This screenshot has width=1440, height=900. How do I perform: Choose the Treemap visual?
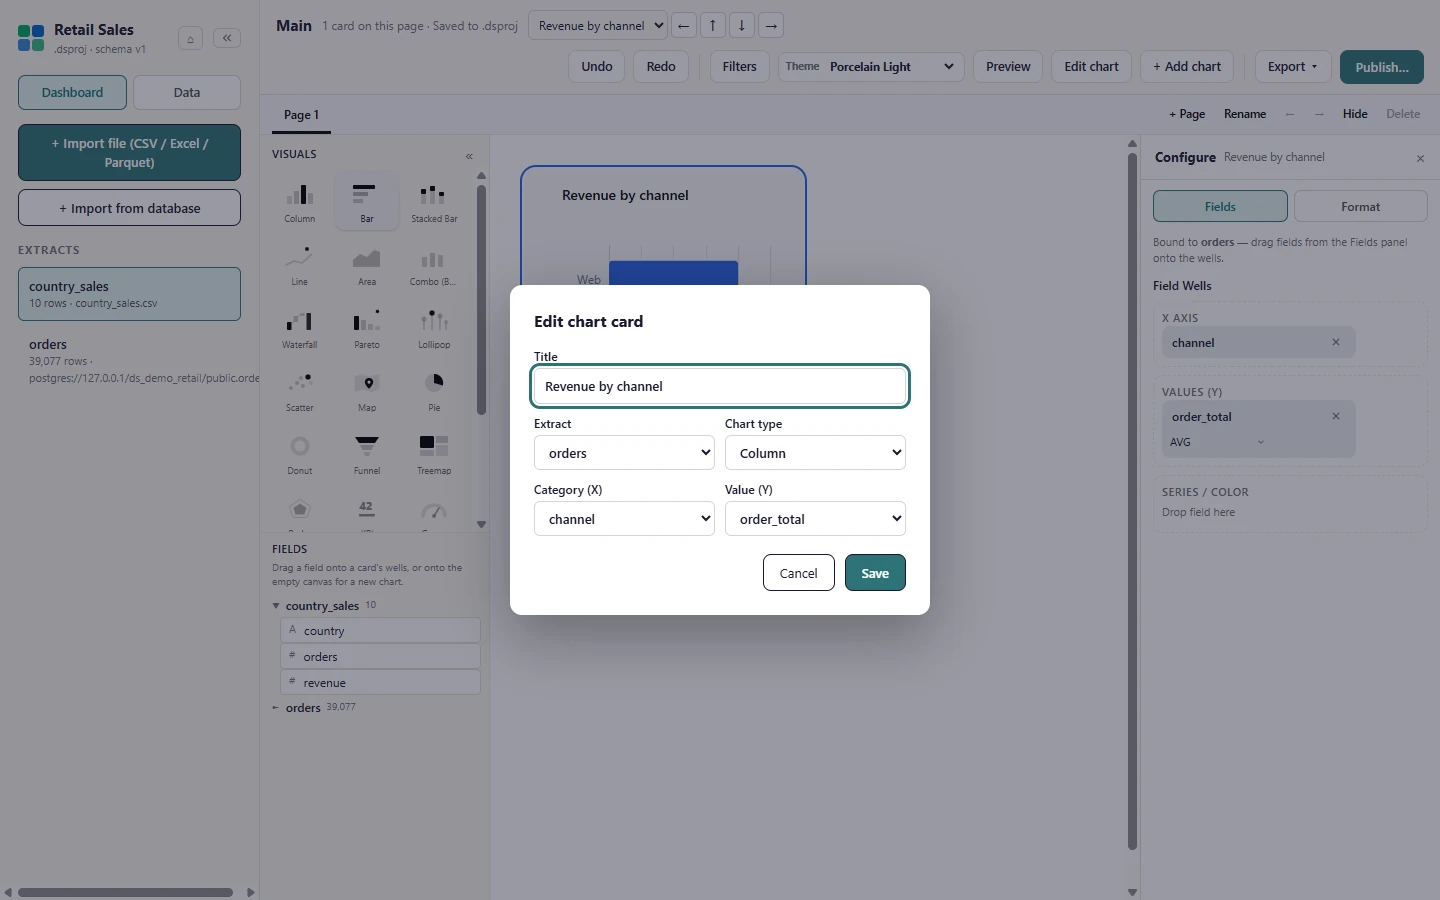(434, 454)
